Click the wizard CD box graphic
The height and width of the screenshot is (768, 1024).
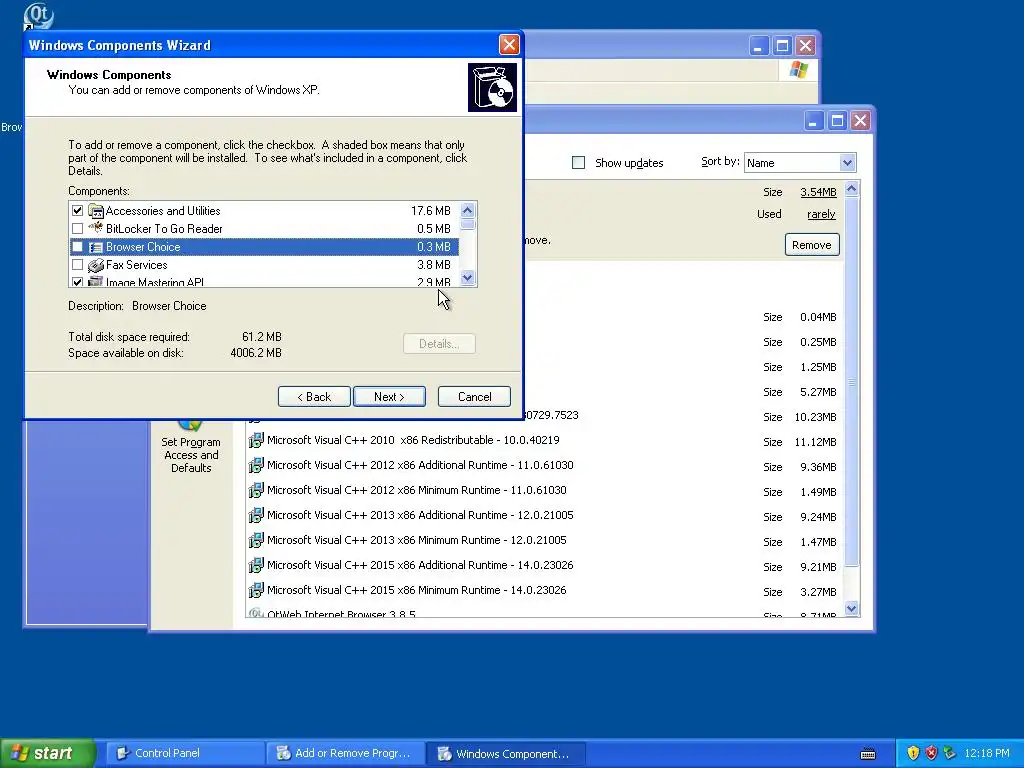coord(492,88)
